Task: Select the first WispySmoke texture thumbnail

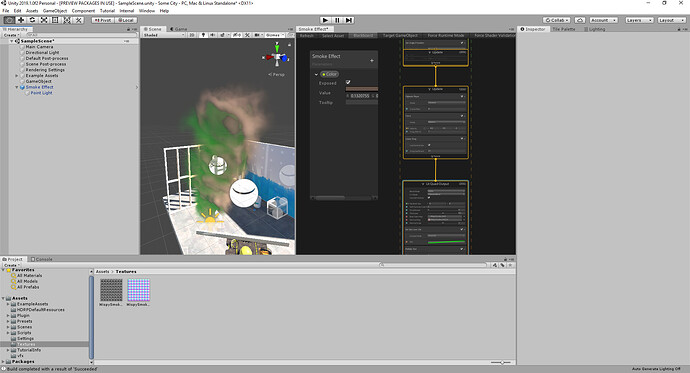Action: pyautogui.click(x=111, y=290)
